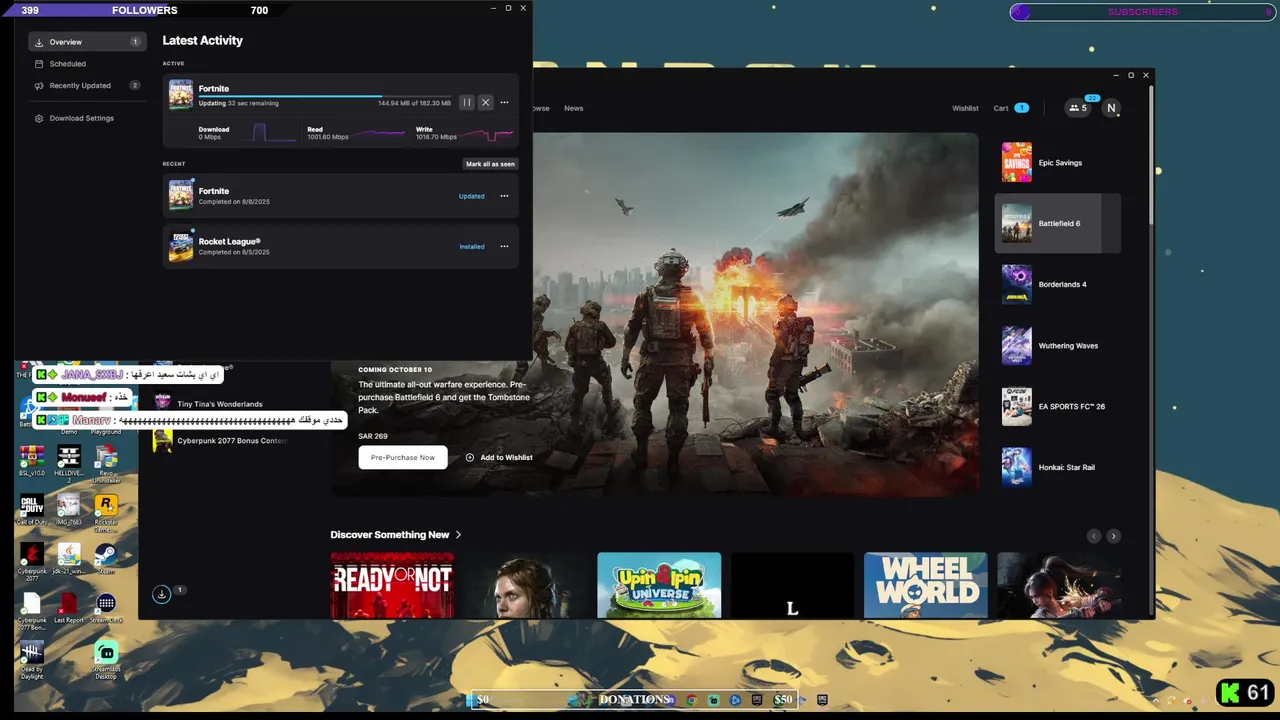Open options menu for recent Fortnite entry
This screenshot has height=720, width=1280.
click(504, 196)
